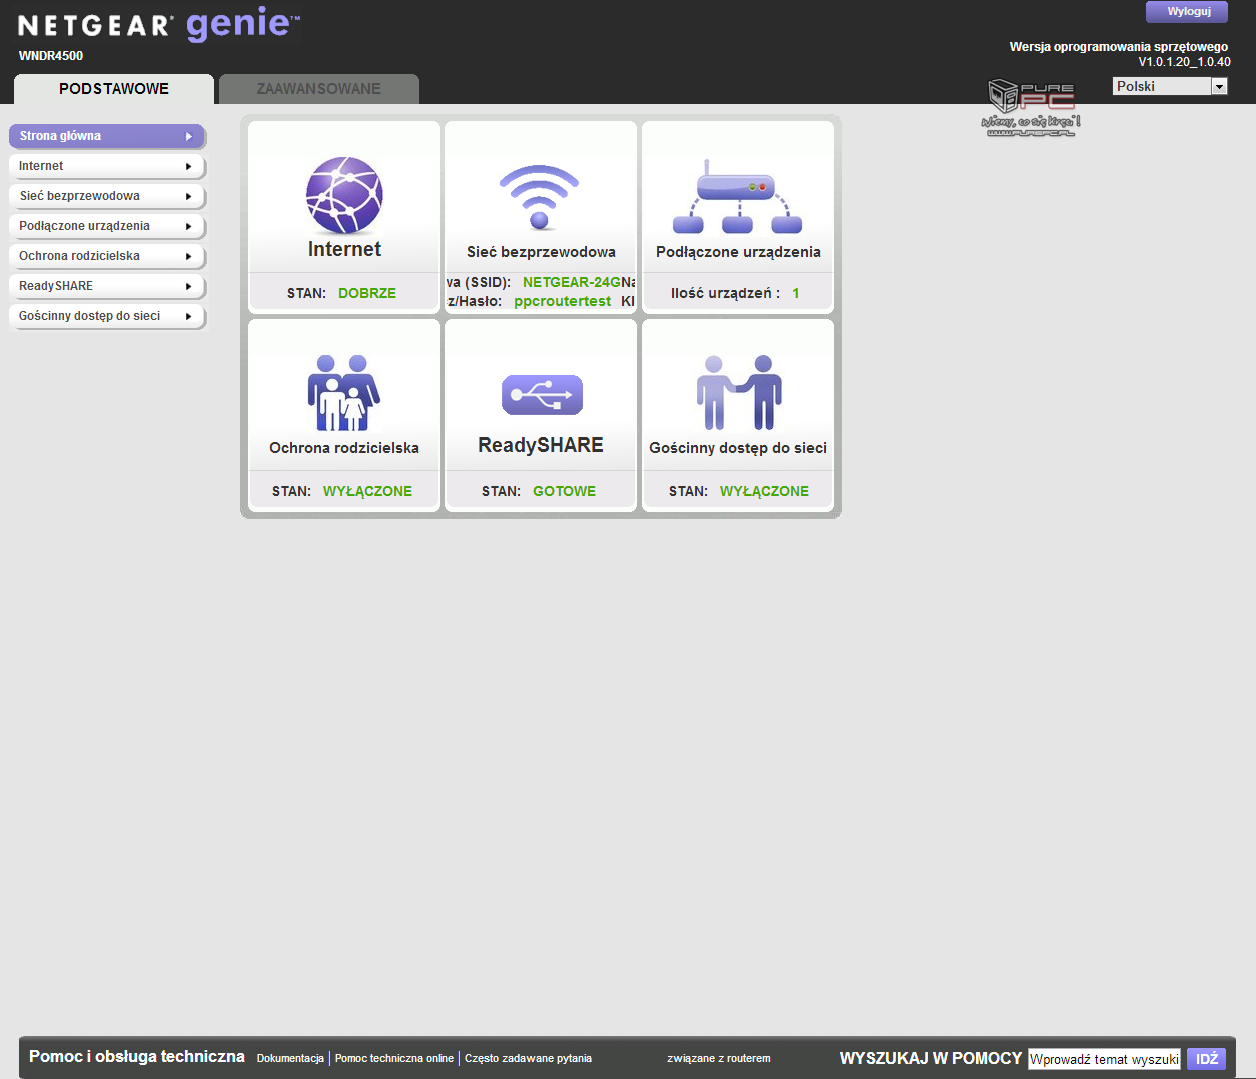The height and width of the screenshot is (1079, 1256).
Task: Click the IDŹ search button
Action: pyautogui.click(x=1207, y=1059)
